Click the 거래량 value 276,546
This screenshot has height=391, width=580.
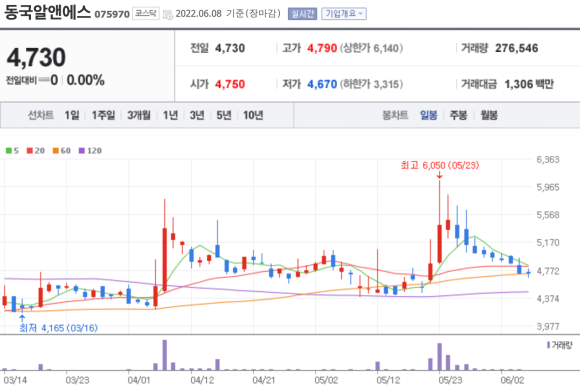click(517, 48)
